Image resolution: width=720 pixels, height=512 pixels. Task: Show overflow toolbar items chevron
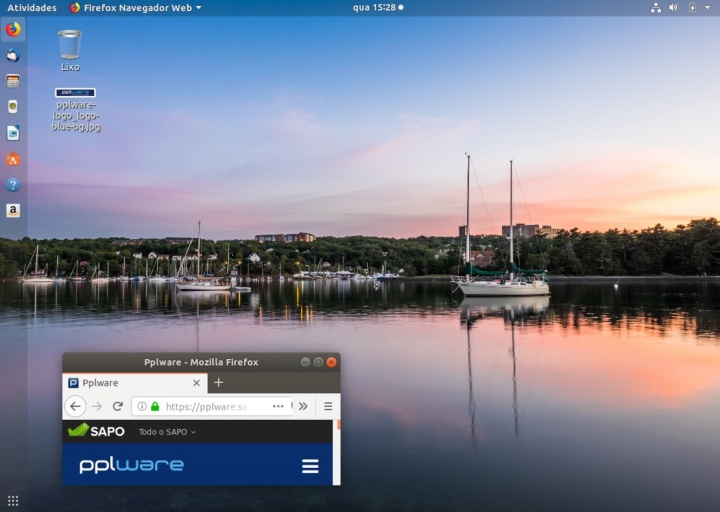(x=303, y=406)
